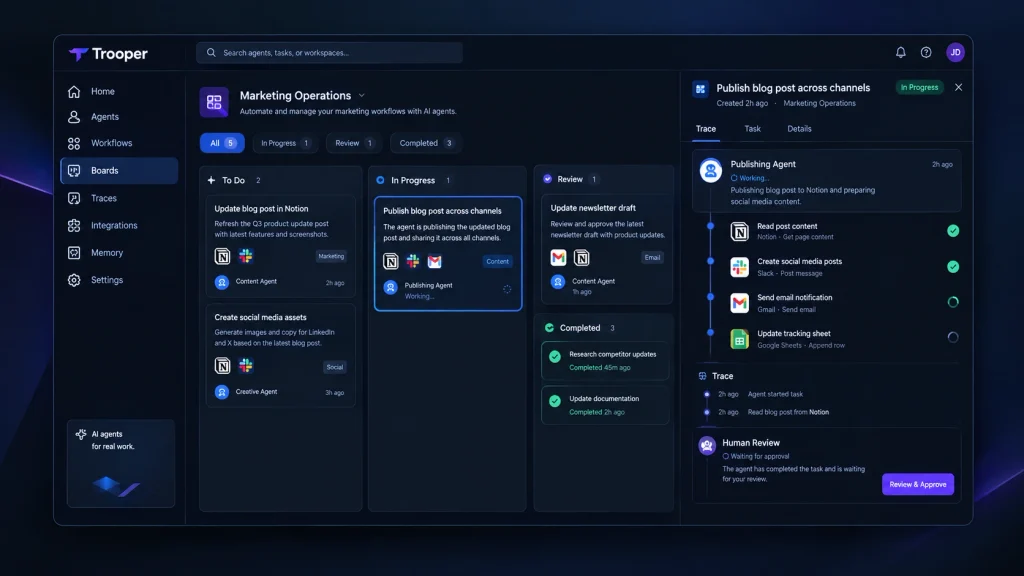
Task: Click the Notion icon on Update newsletter draft card
Action: (581, 257)
